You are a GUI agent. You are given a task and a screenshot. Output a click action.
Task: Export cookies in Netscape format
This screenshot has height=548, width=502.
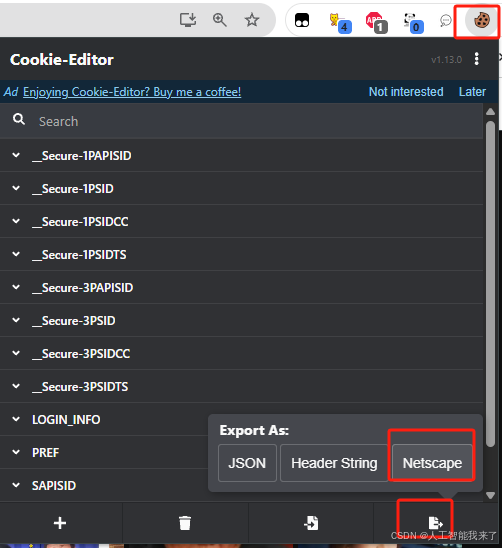pyautogui.click(x=432, y=463)
